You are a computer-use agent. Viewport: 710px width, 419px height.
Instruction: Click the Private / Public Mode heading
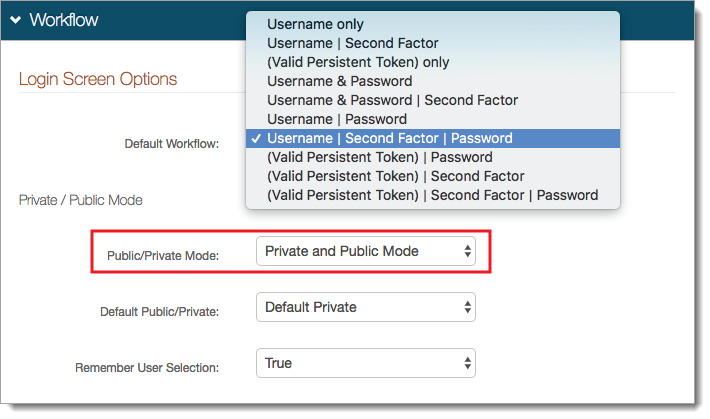(81, 200)
